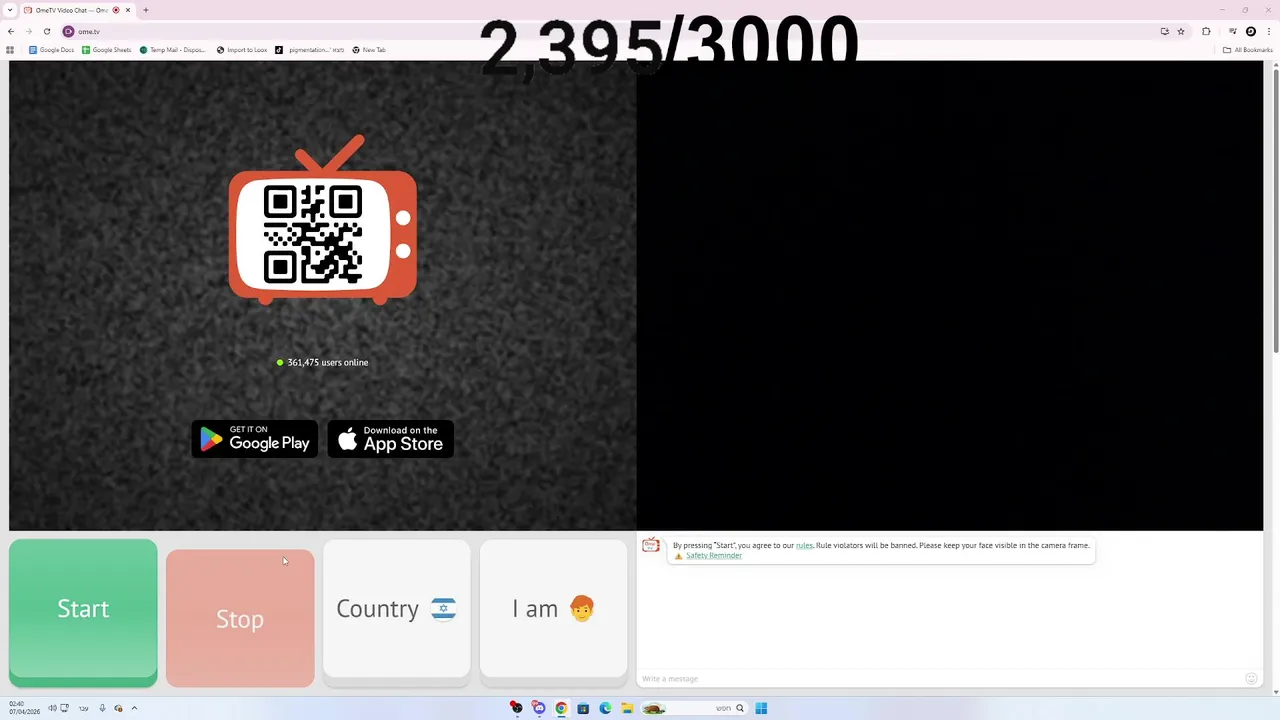Open the Chrome profile avatar

pos(1250,31)
